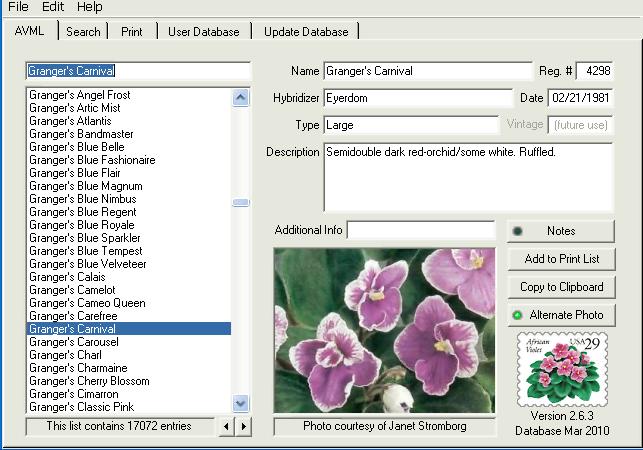Image resolution: width=643 pixels, height=450 pixels.
Task: Select Granger's Blue Belle in list
Action: 129,147
